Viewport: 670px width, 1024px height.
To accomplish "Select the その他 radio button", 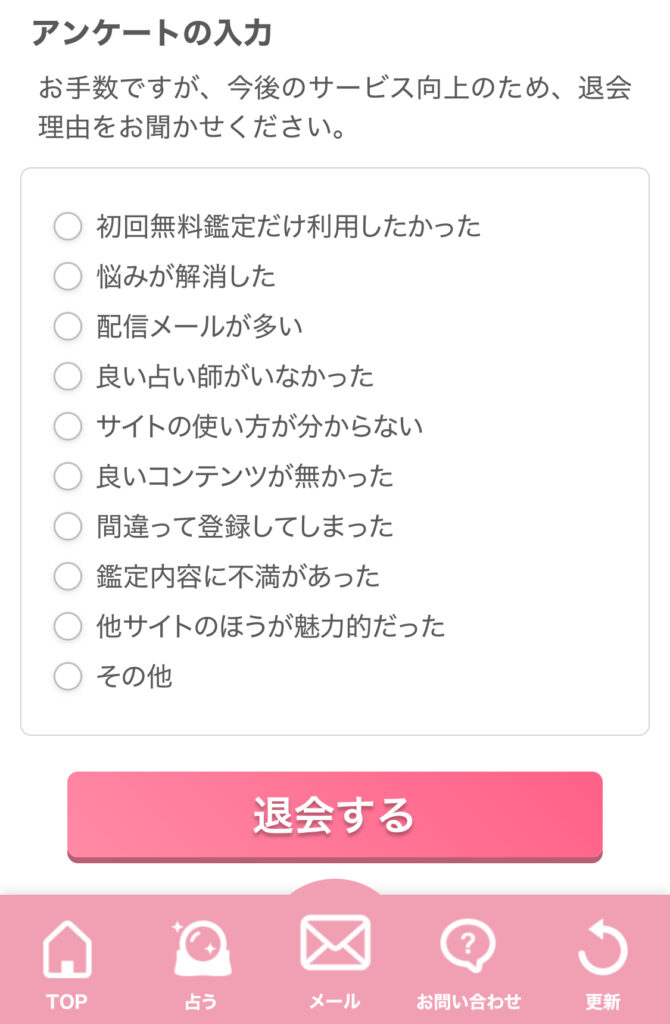I will (68, 676).
